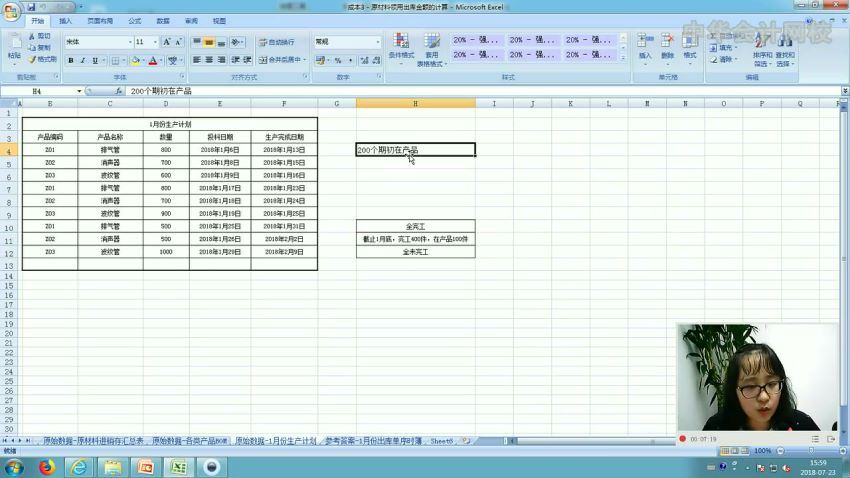Click the zoom slider in status bar
The image size is (850, 478).
(x=812, y=450)
